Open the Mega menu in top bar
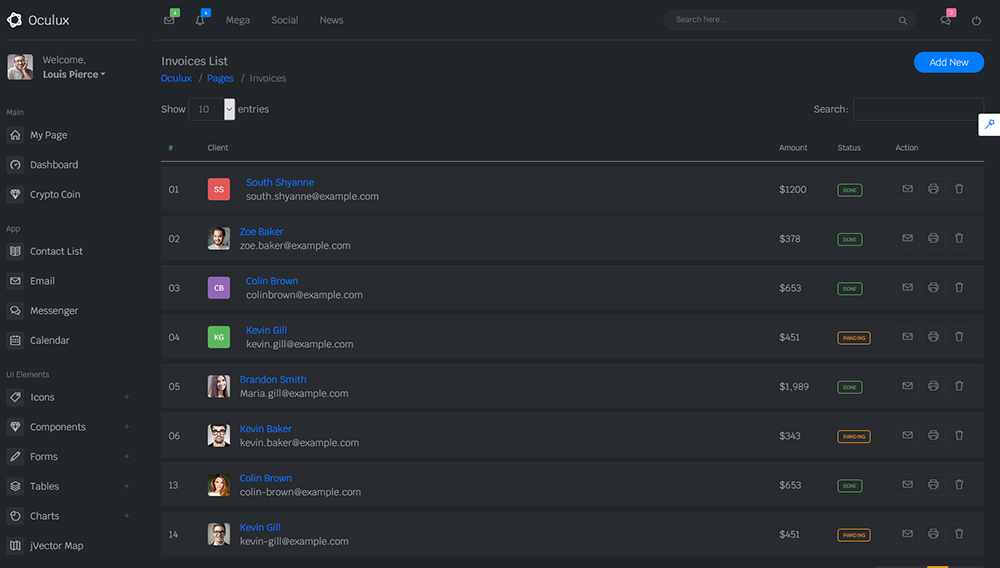 pyautogui.click(x=238, y=20)
